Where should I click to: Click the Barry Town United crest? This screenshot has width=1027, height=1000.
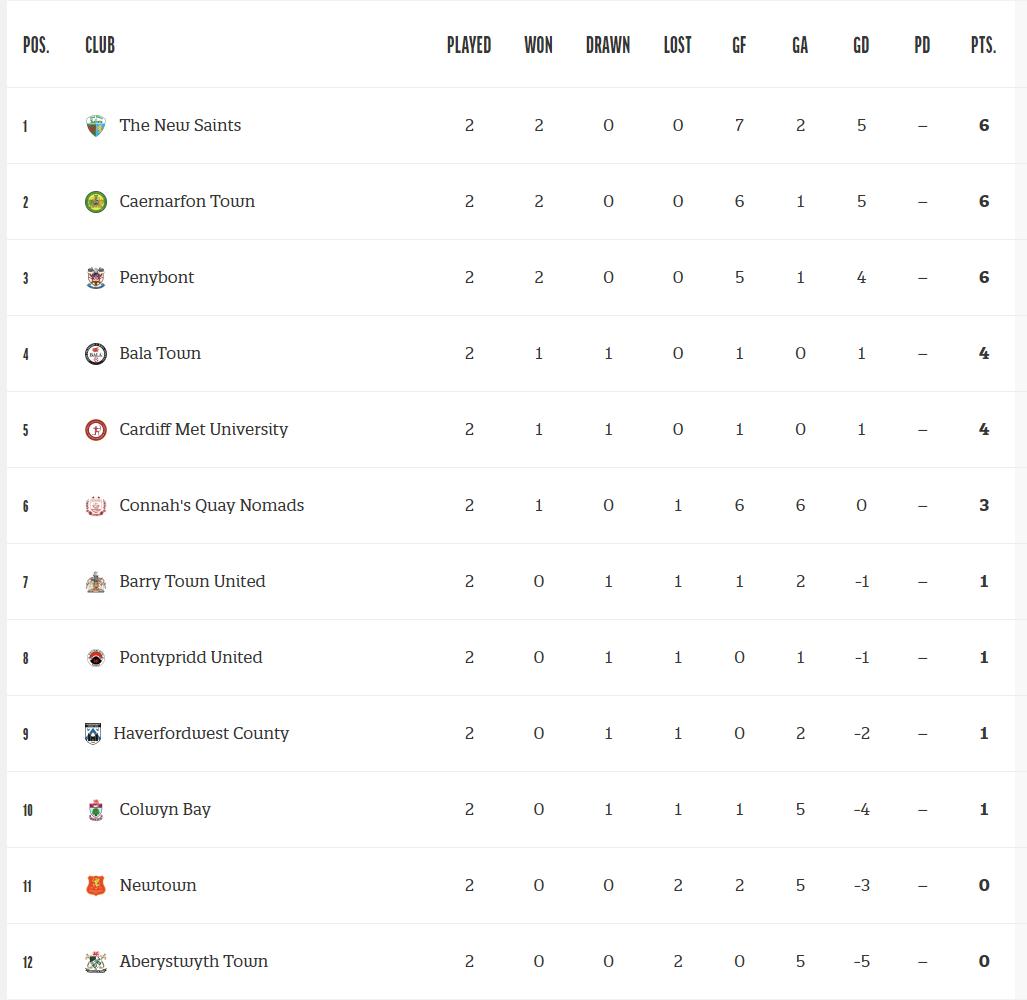coord(96,582)
